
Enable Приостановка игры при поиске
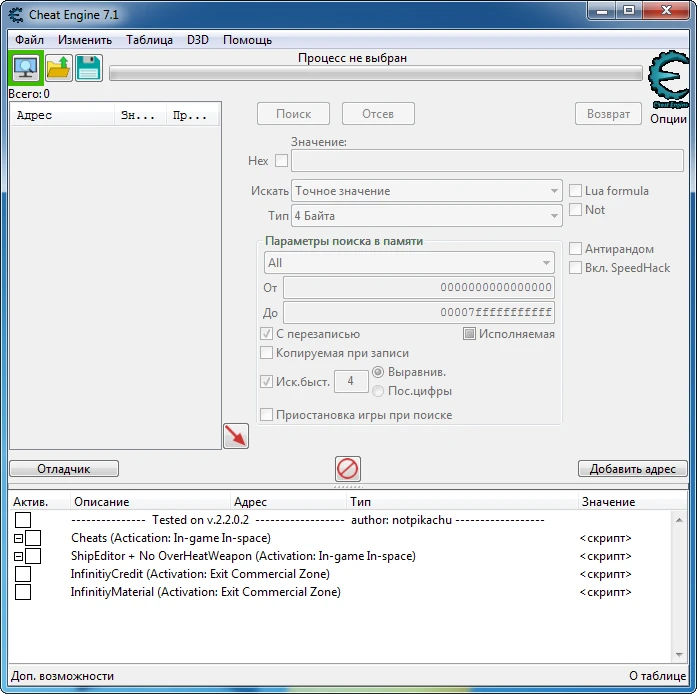point(266,415)
